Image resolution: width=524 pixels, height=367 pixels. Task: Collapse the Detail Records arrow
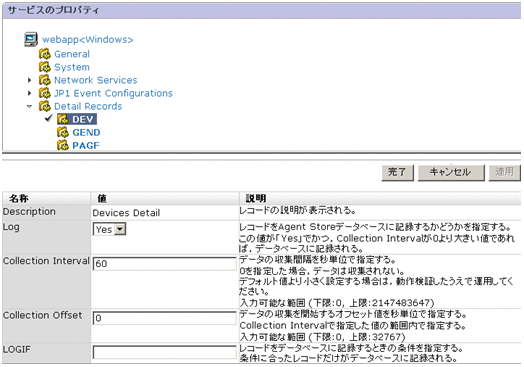point(29,106)
